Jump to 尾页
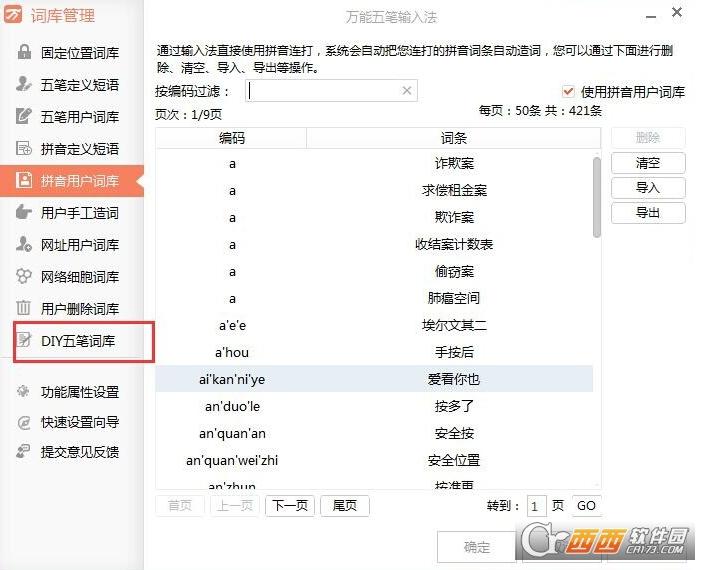715x570 pixels. (x=345, y=506)
